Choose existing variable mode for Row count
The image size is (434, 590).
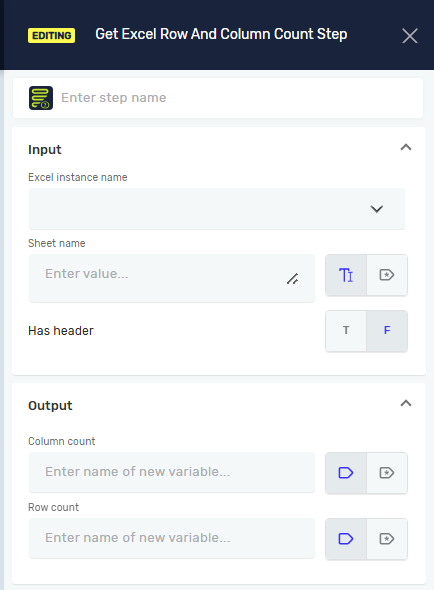[x=387, y=539]
